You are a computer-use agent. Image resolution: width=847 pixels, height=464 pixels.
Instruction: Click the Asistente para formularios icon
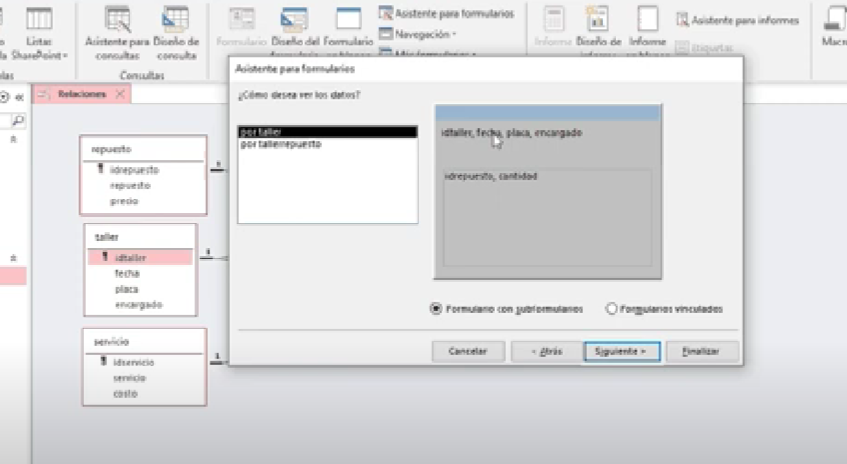[x=386, y=13]
